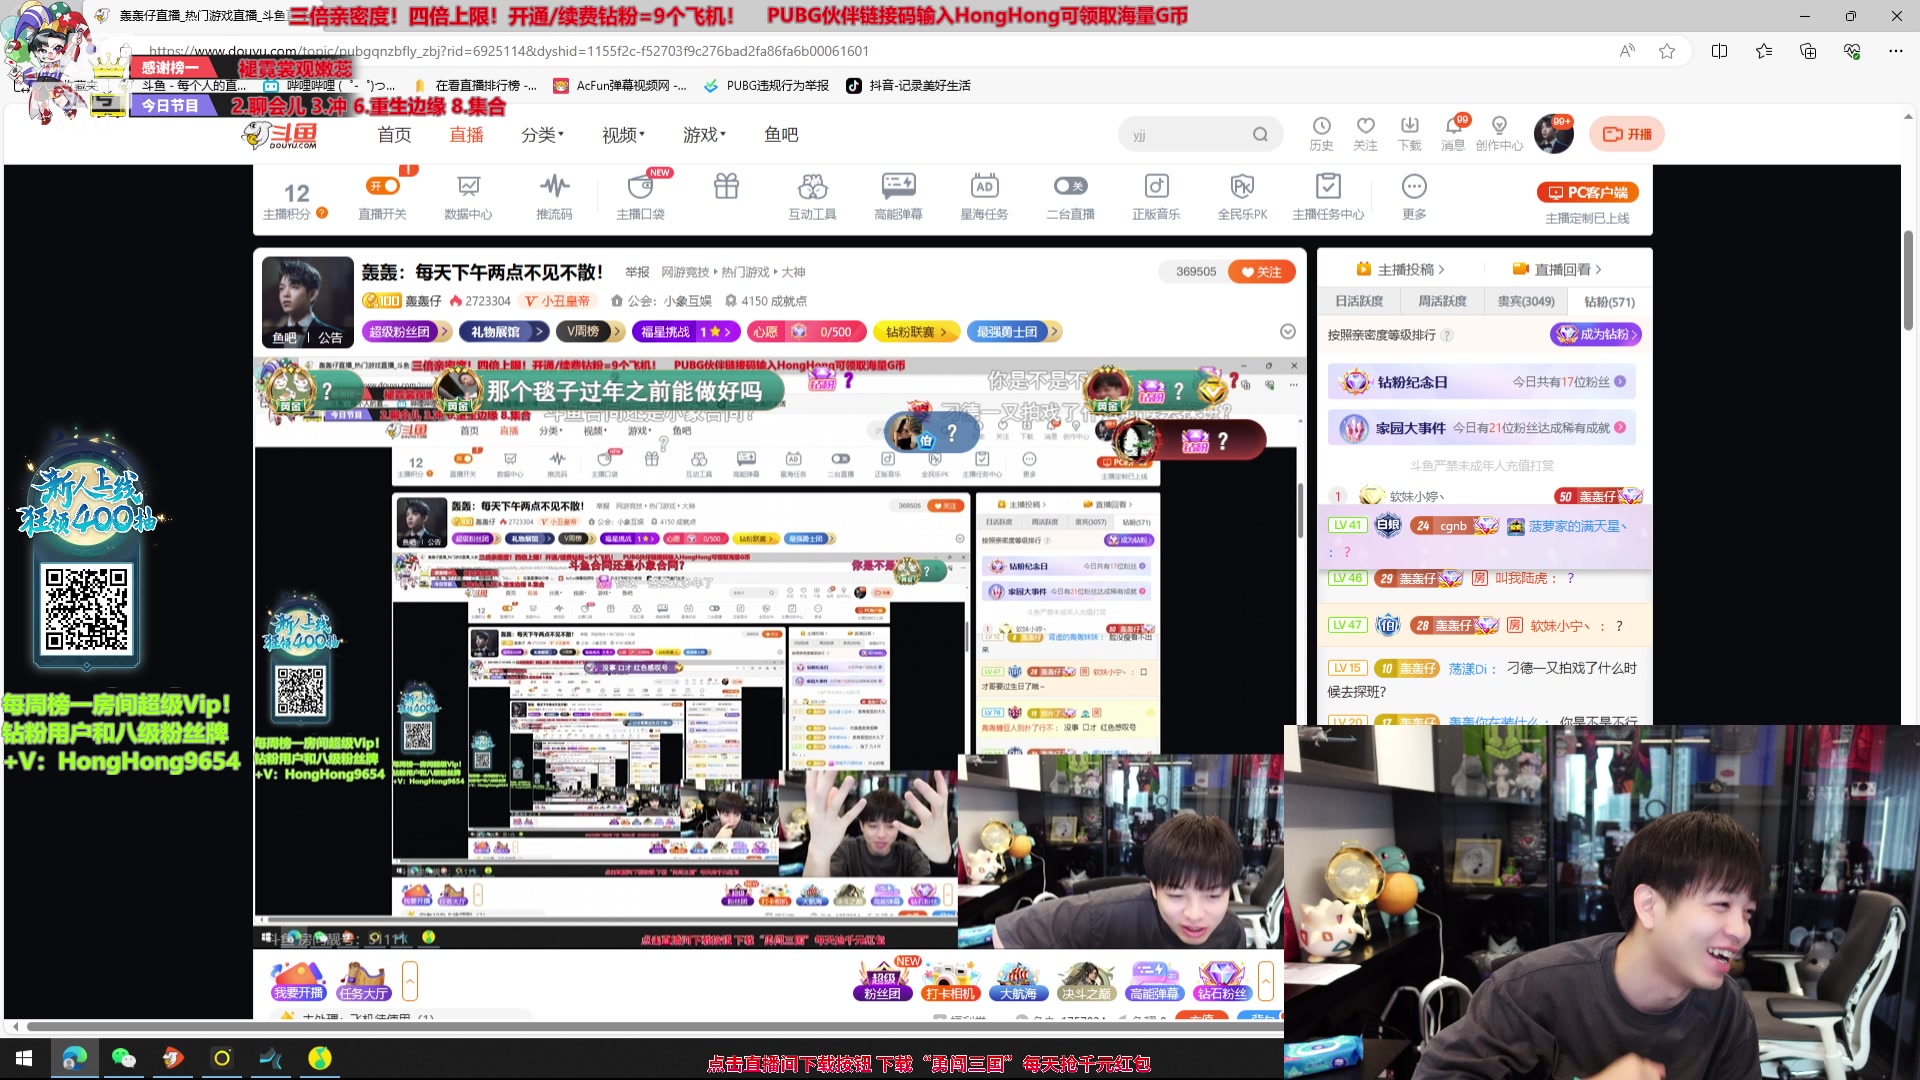Open the 打卡相机 check-in camera
The image size is (1920, 1080).
[x=950, y=980]
